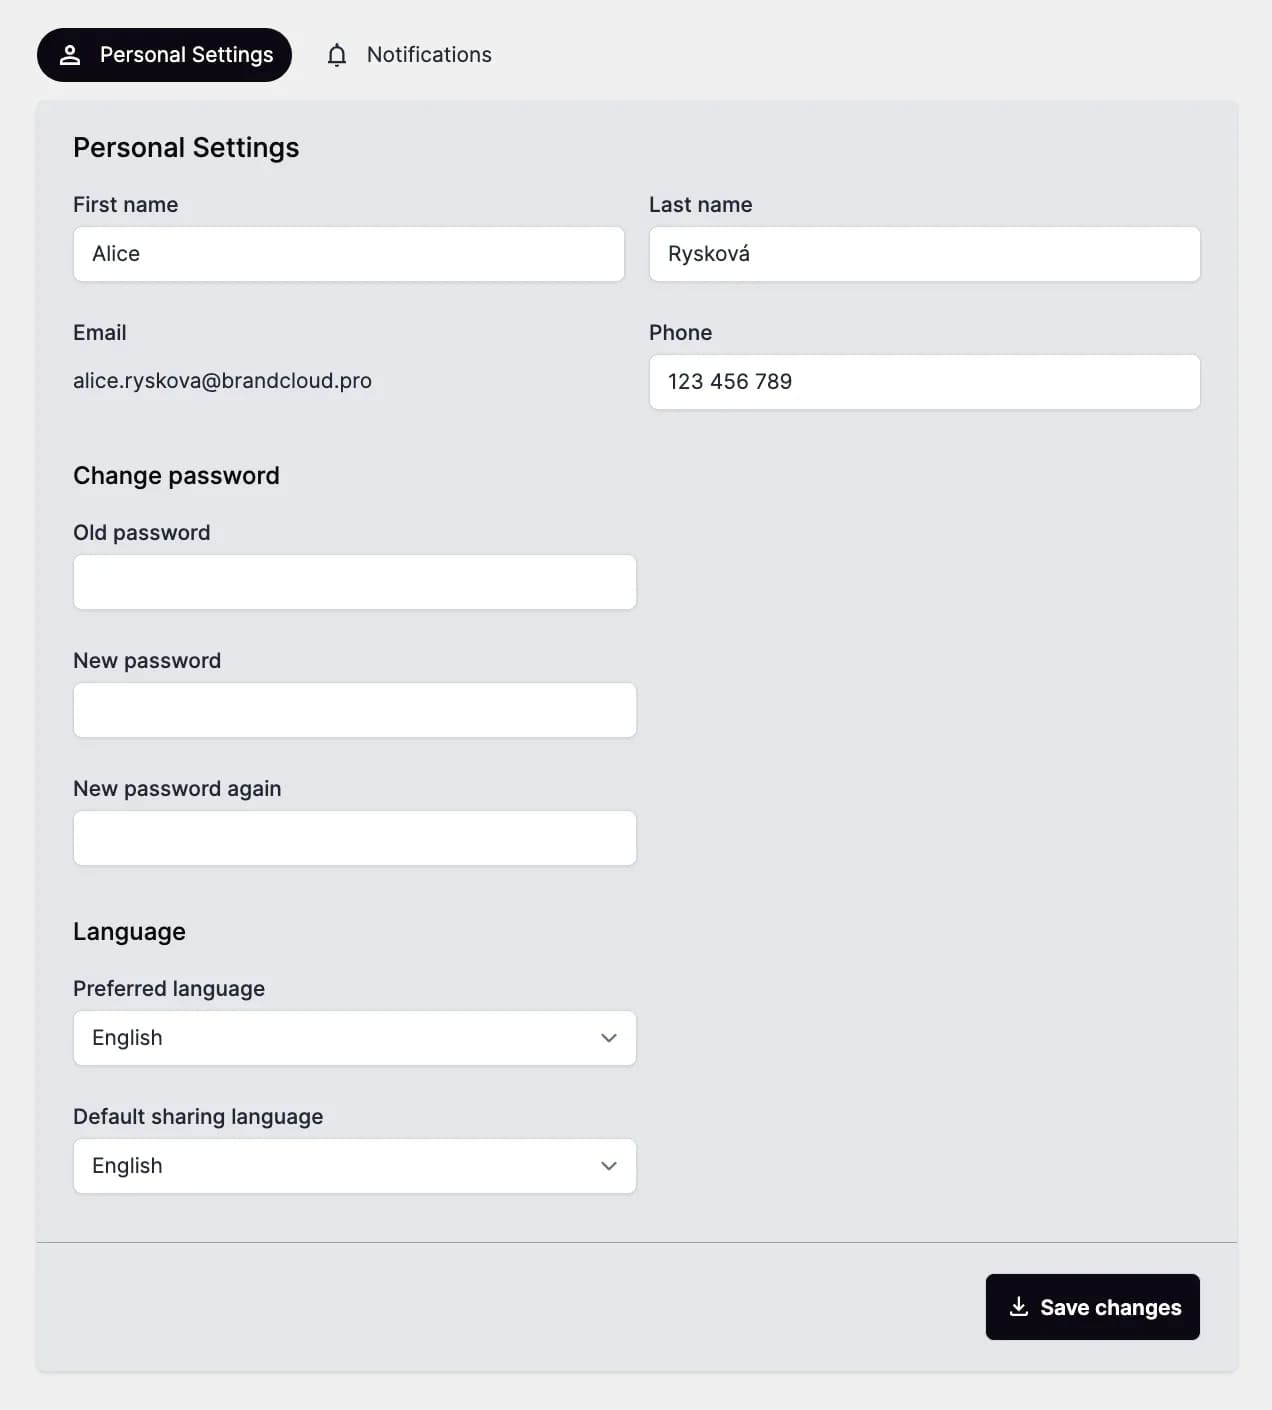
Task: Focus the New password field
Action: (x=354, y=710)
